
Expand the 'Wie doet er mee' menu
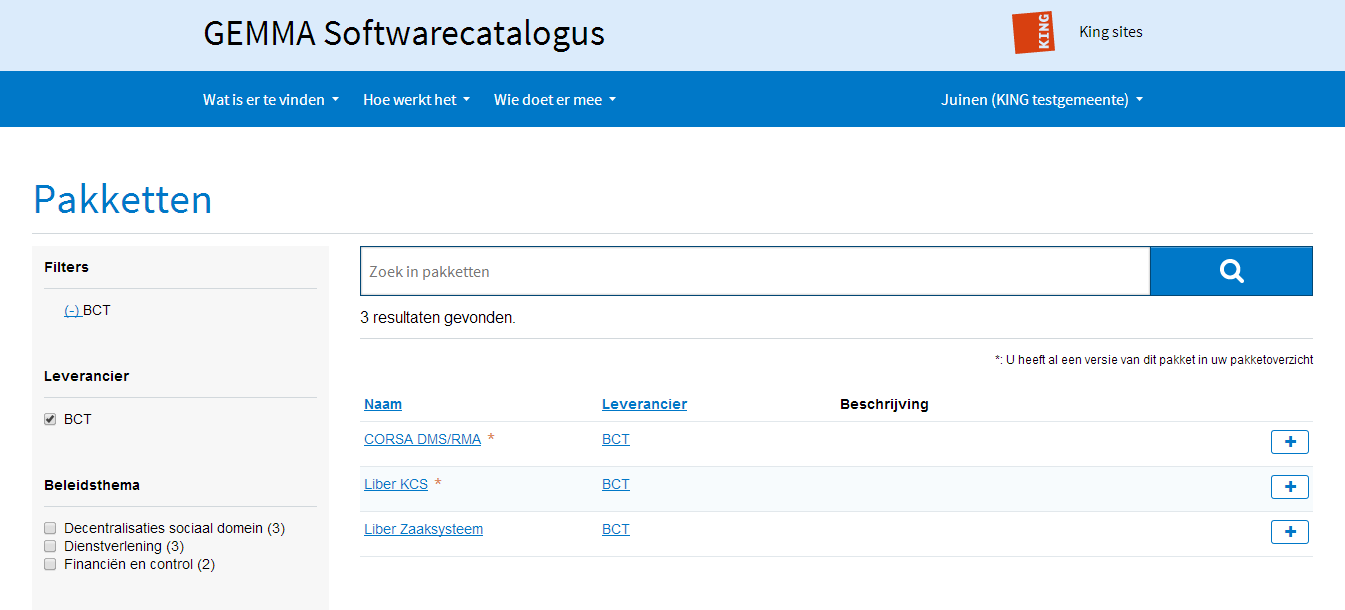pyautogui.click(x=555, y=99)
